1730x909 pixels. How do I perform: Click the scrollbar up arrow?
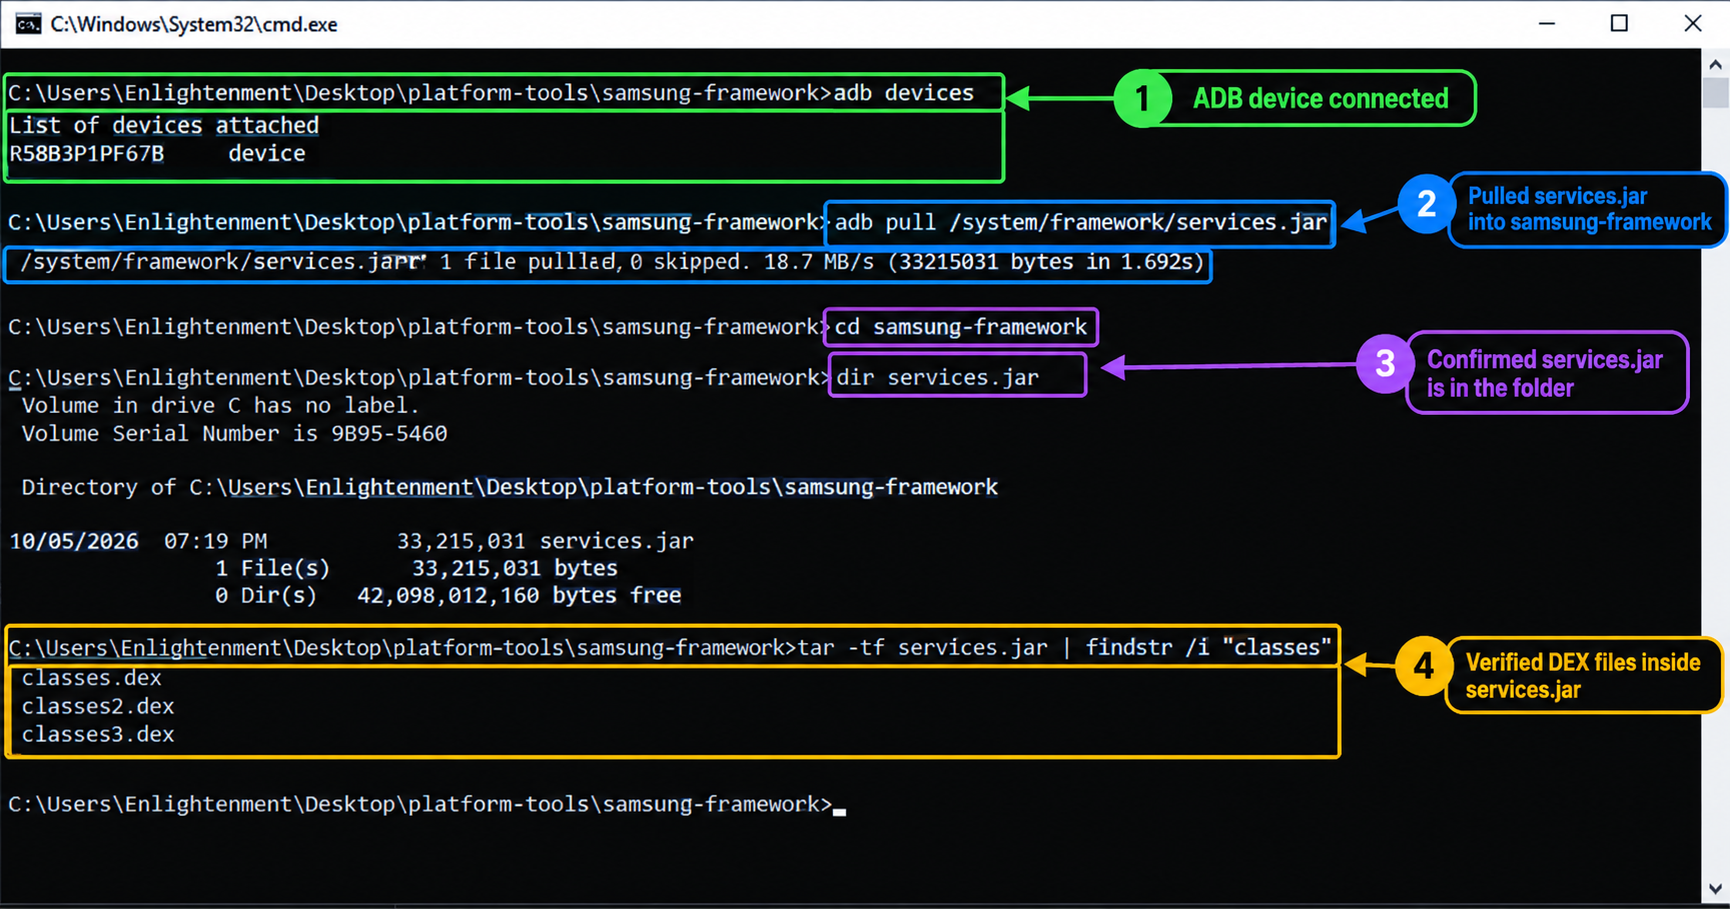(1715, 64)
